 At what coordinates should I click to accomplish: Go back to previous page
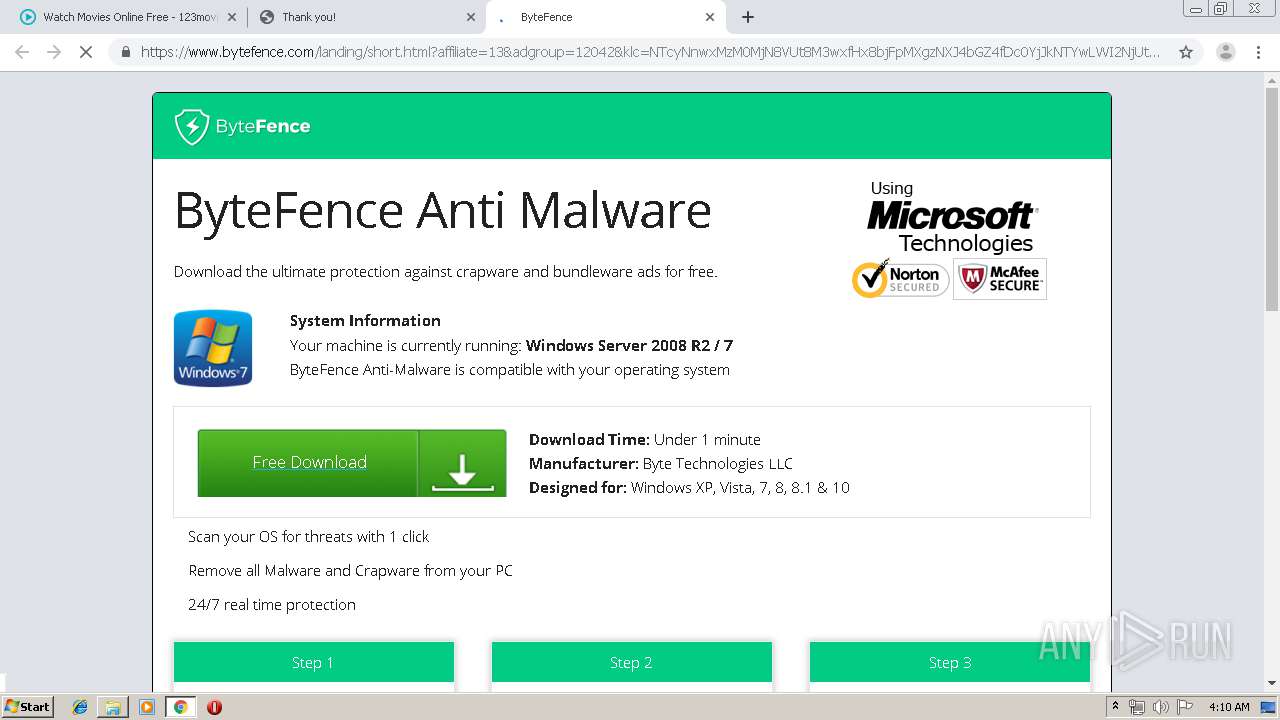coord(22,52)
